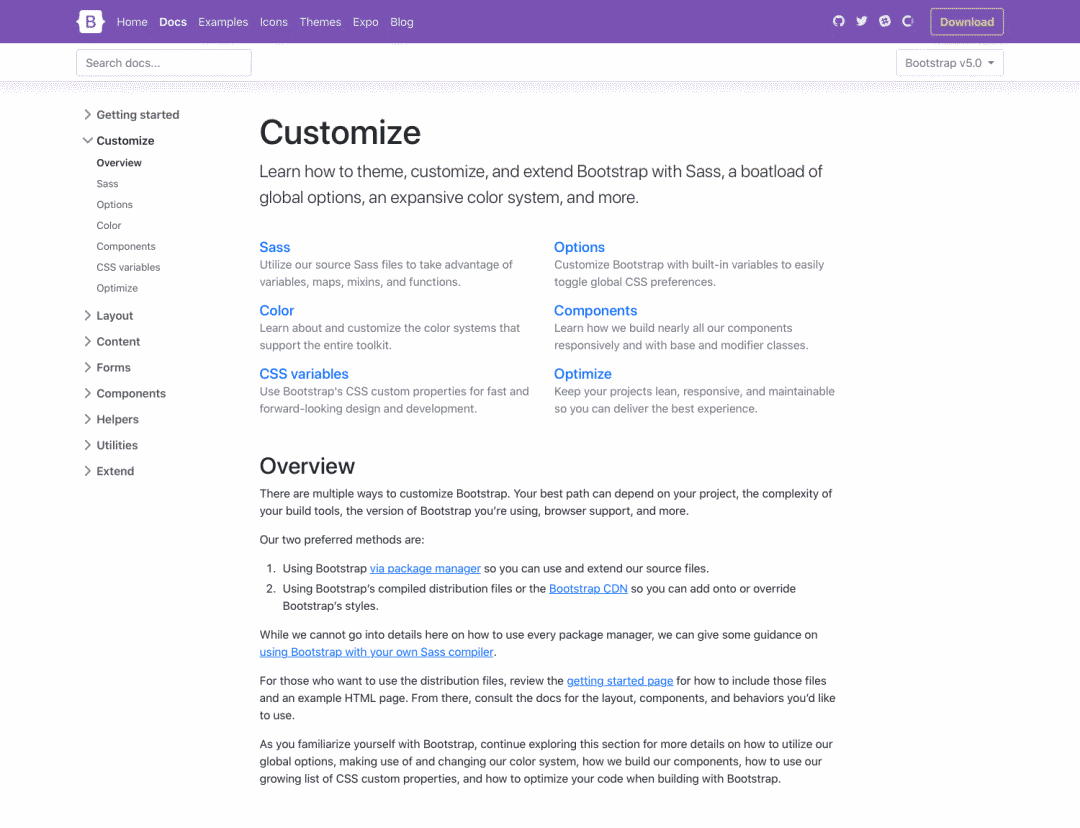Go to Examples in the top navbar
Viewport: 1080px width, 828px height.
(223, 22)
